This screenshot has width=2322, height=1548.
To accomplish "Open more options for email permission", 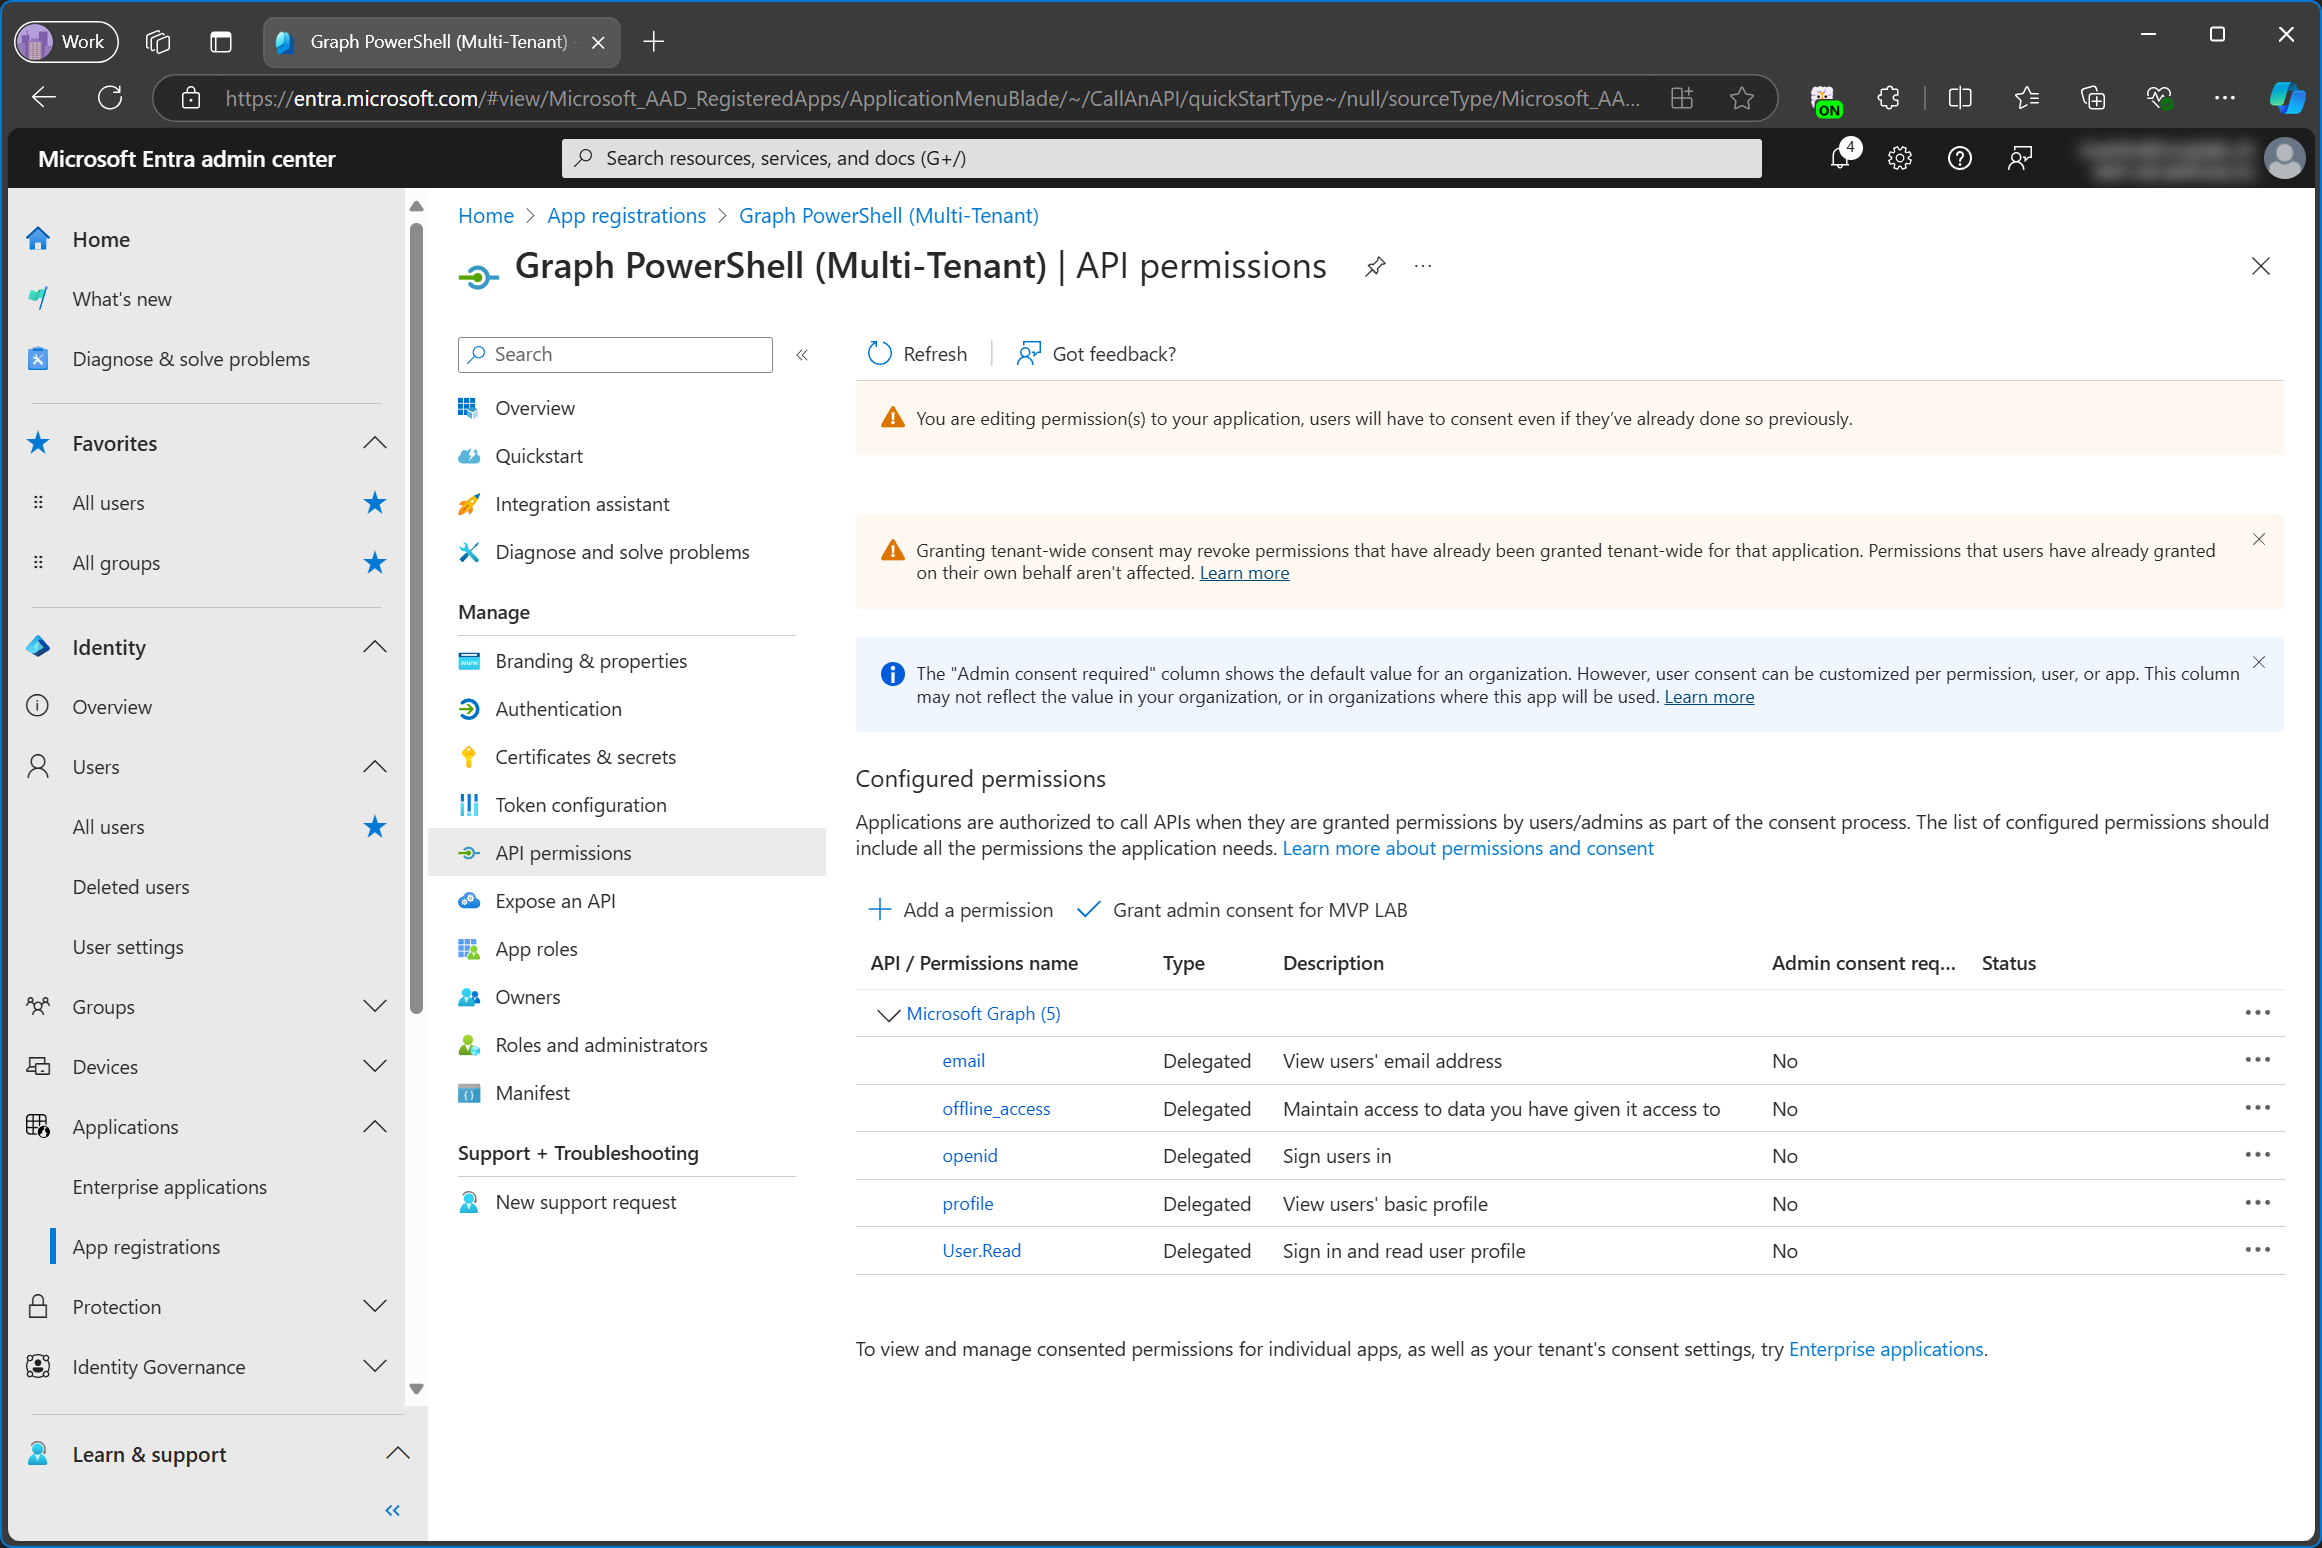I will coord(2258,1060).
